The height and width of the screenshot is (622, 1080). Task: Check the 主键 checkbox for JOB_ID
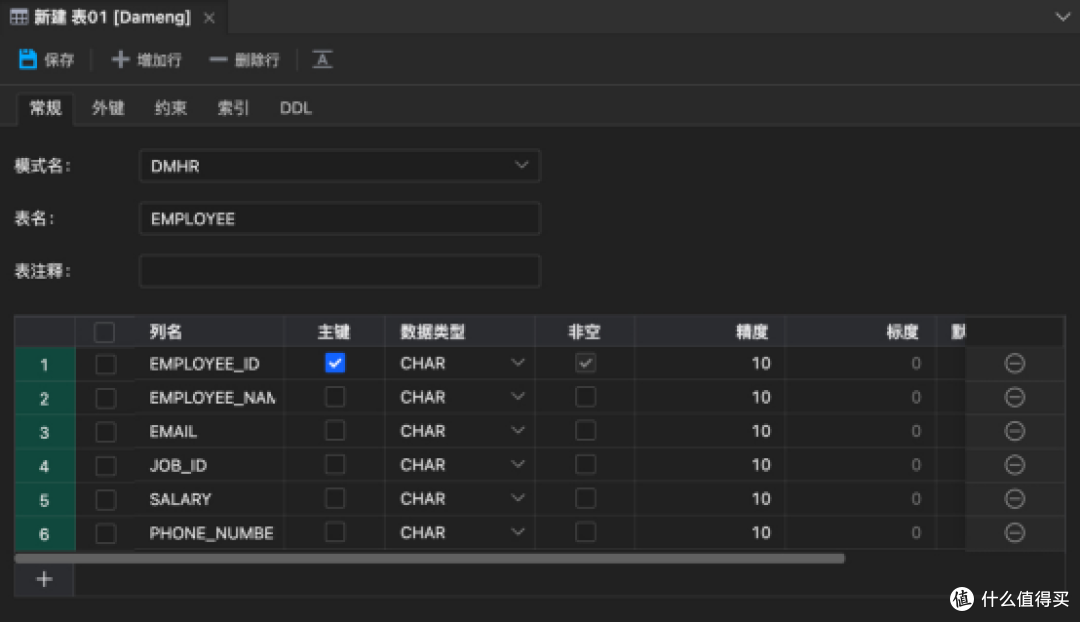(x=335, y=464)
